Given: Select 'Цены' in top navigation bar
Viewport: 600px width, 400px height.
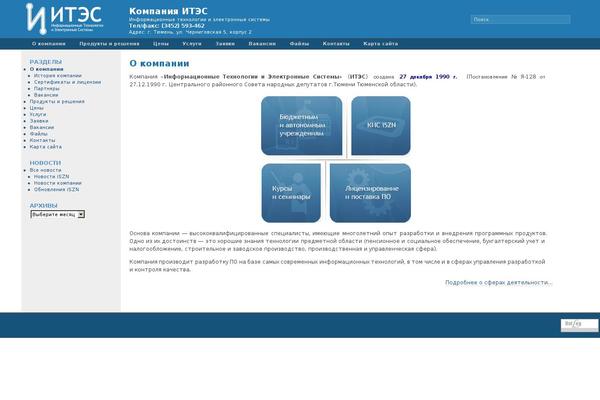Looking at the screenshot, I should pos(161,44).
